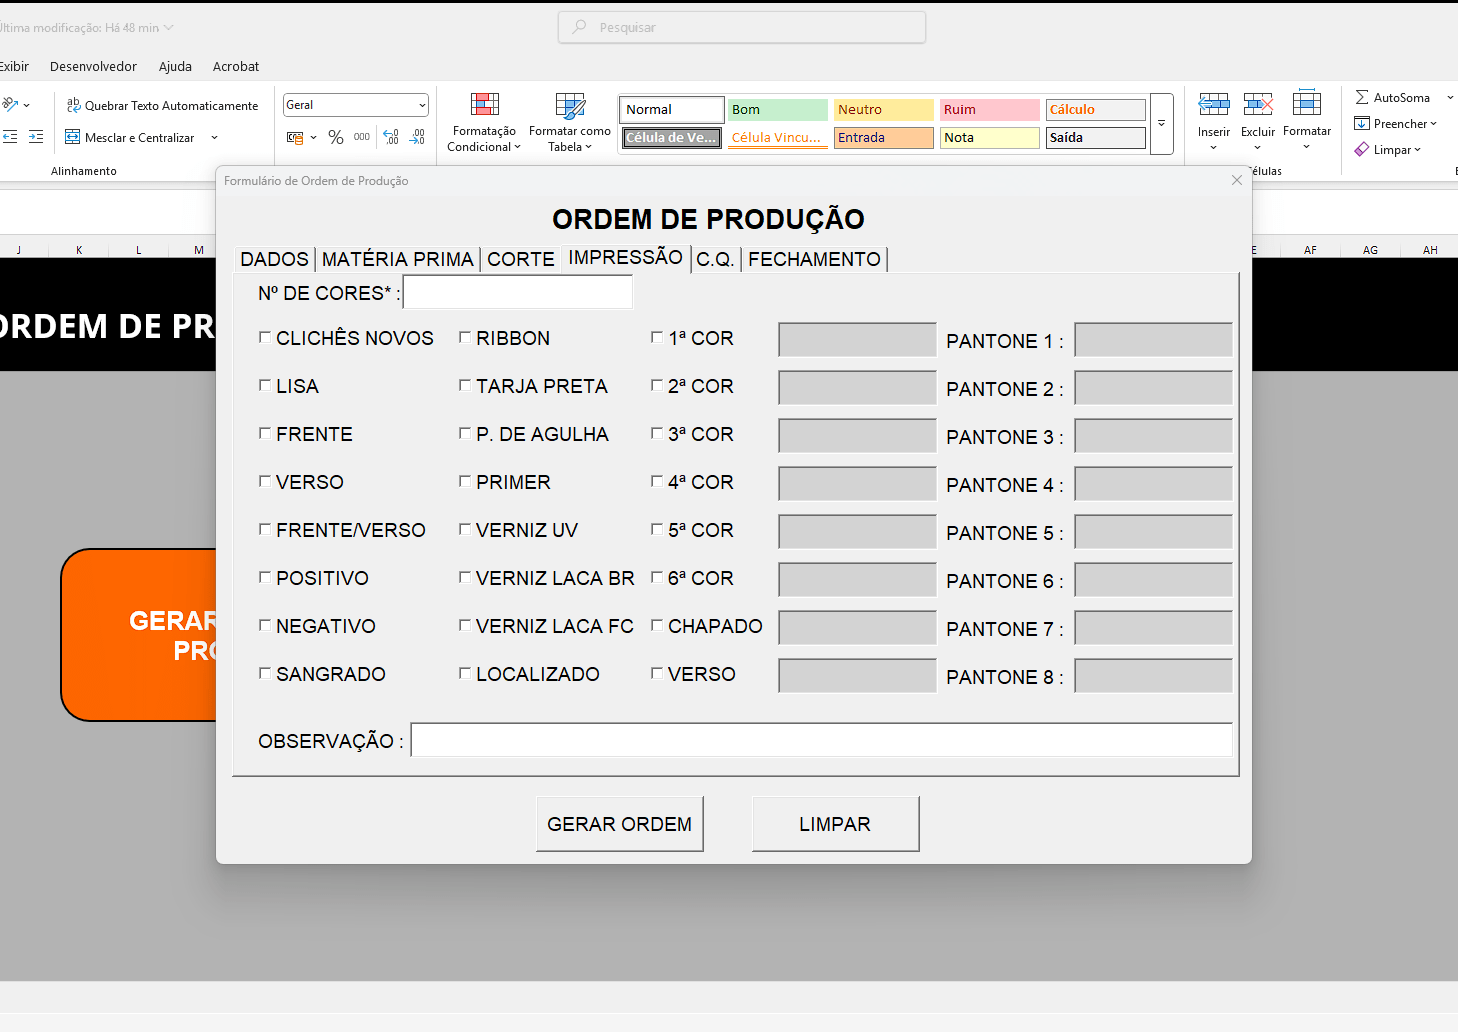The height and width of the screenshot is (1032, 1458).
Task: Open the MATÉRIA PRIMA tab
Action: [397, 259]
